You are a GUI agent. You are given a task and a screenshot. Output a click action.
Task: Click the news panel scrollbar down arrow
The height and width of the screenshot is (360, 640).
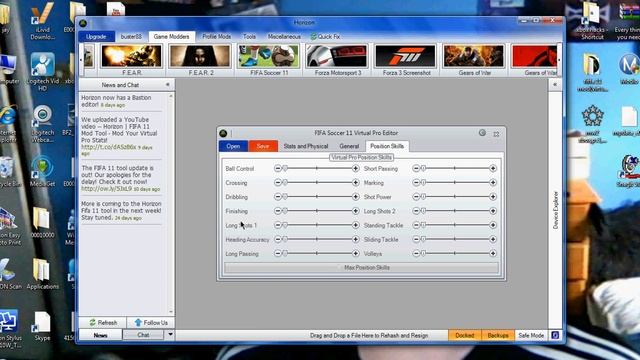coord(171,312)
